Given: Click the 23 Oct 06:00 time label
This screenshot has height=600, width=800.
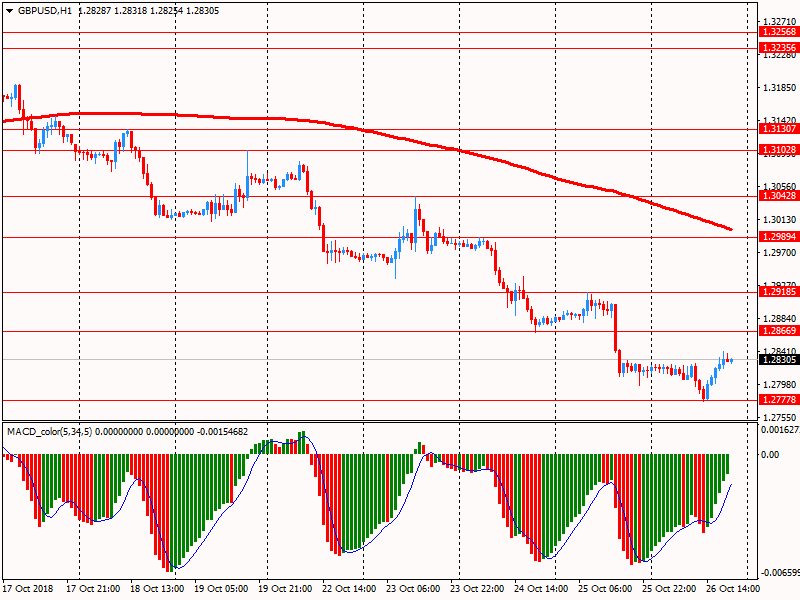Looking at the screenshot, I should [413, 588].
